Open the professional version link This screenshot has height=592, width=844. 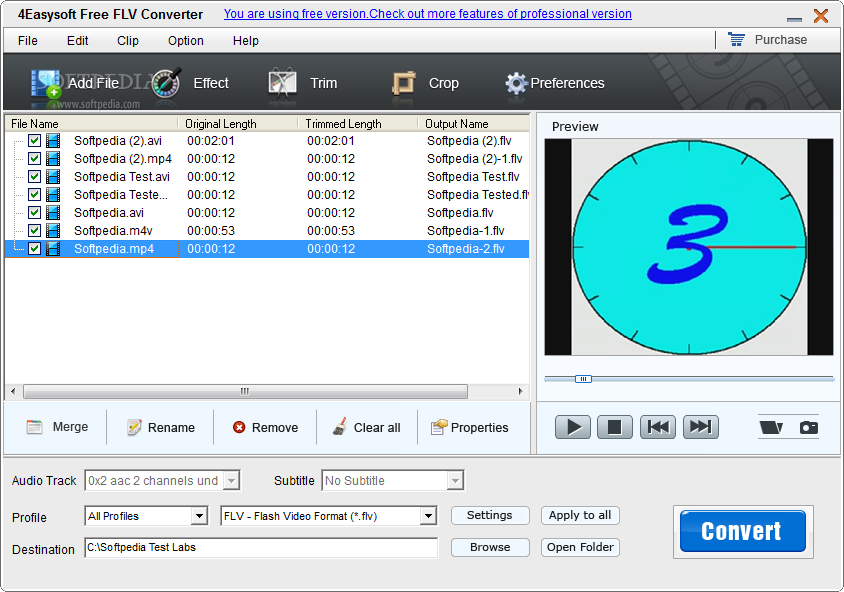427,14
